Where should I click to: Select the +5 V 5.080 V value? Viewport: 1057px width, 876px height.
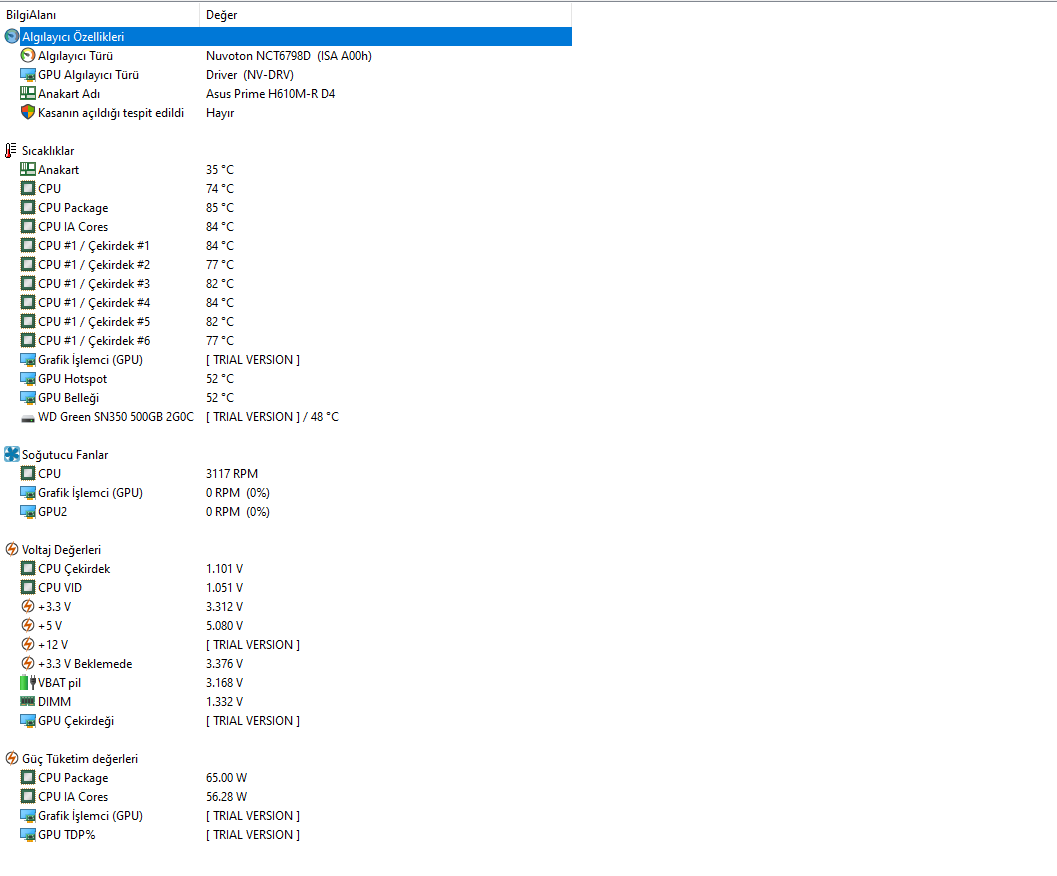[x=224, y=626]
